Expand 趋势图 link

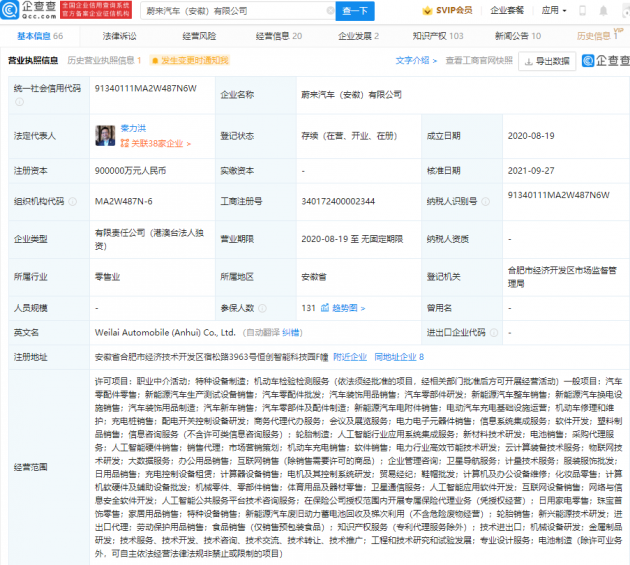pos(349,308)
